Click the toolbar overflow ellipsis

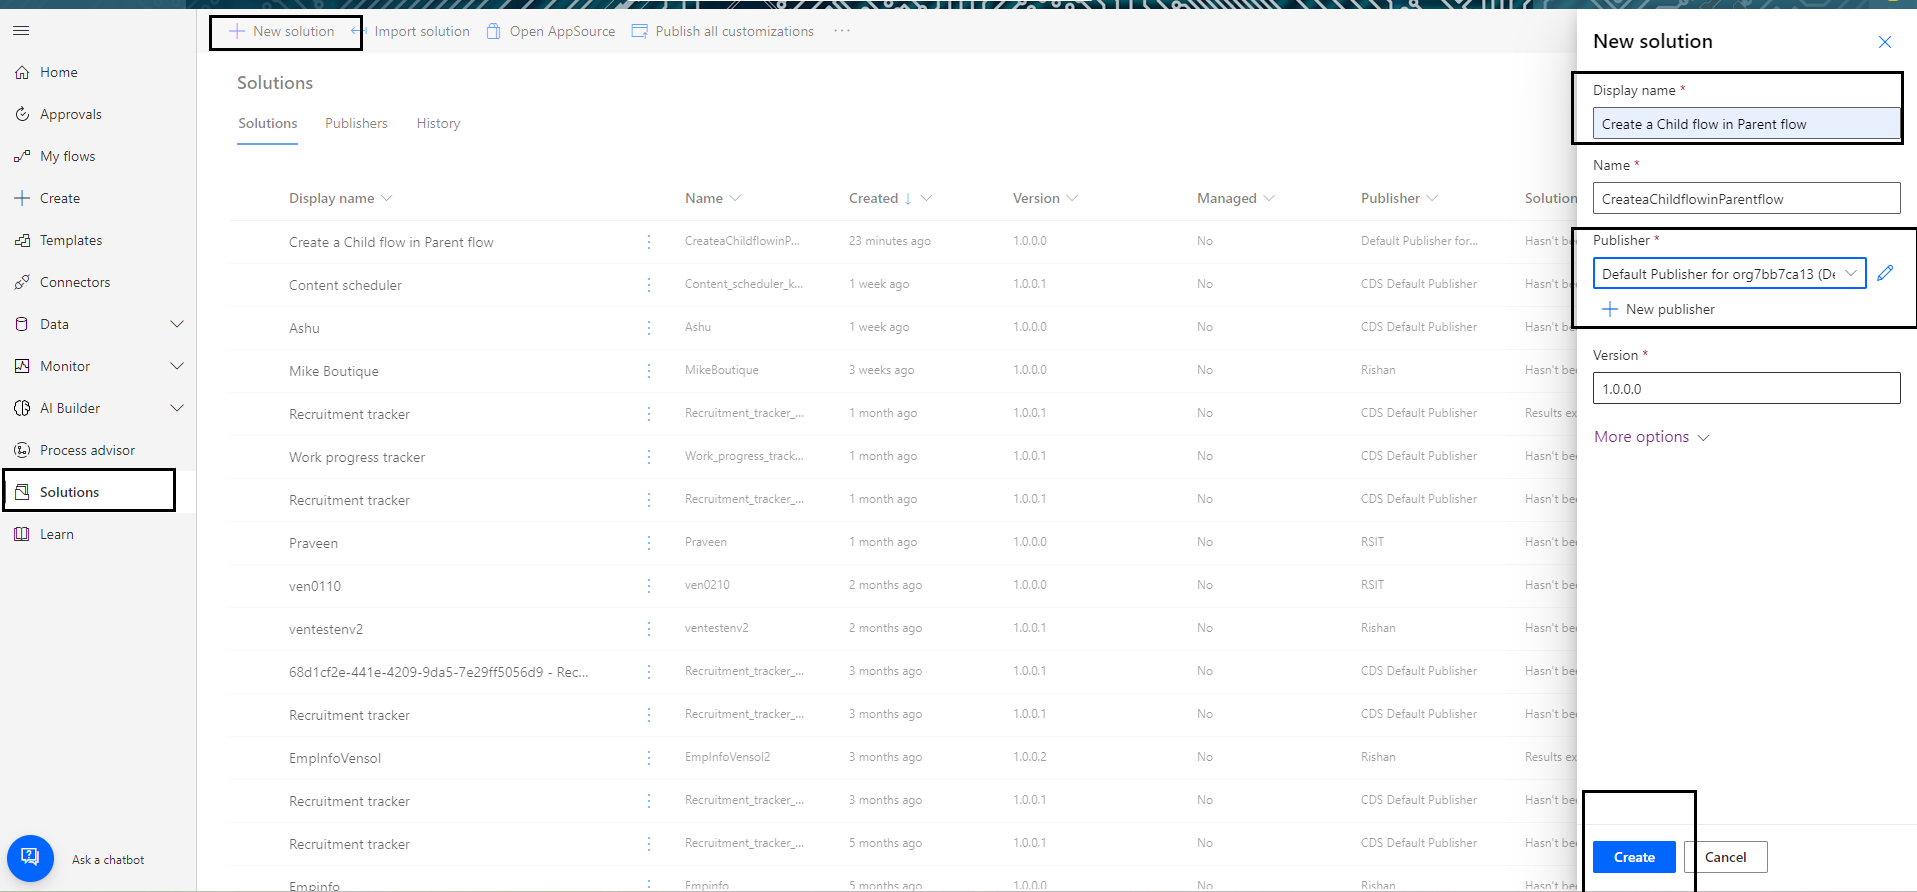(x=842, y=31)
